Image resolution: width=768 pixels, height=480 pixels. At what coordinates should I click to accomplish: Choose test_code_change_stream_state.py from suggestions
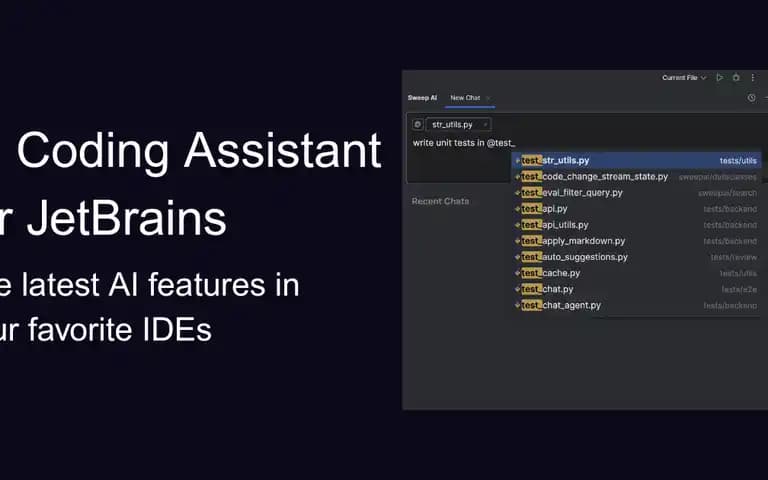(636, 177)
